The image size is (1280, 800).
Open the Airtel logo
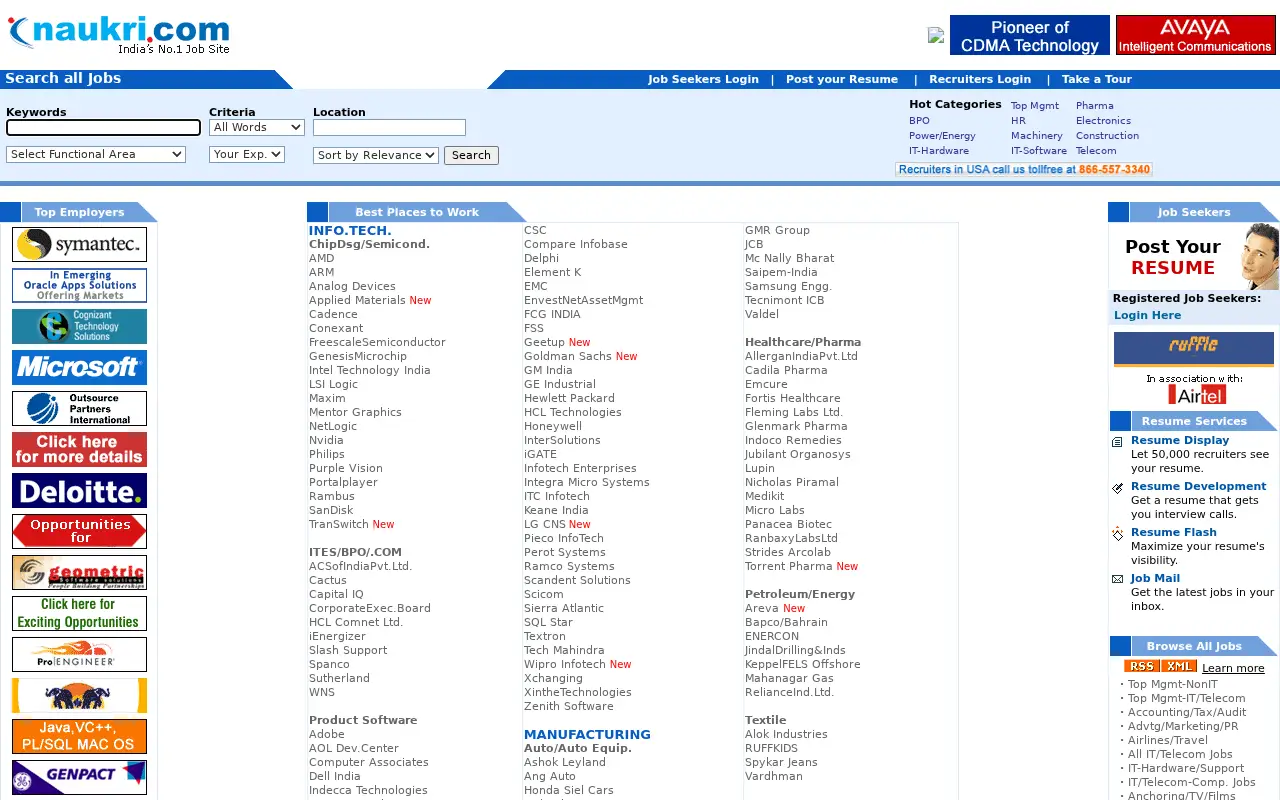click(x=1197, y=394)
